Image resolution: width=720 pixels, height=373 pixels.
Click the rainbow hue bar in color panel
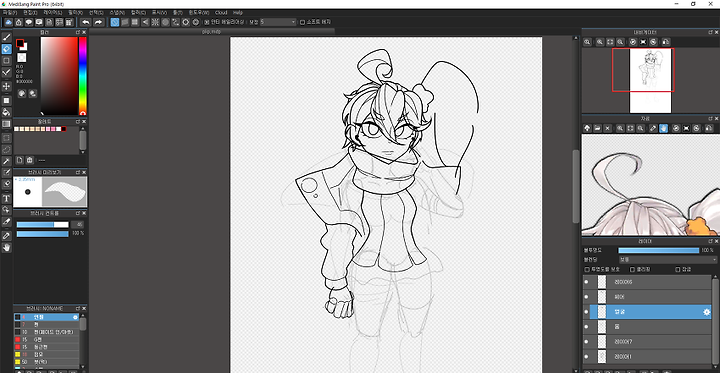pos(83,76)
